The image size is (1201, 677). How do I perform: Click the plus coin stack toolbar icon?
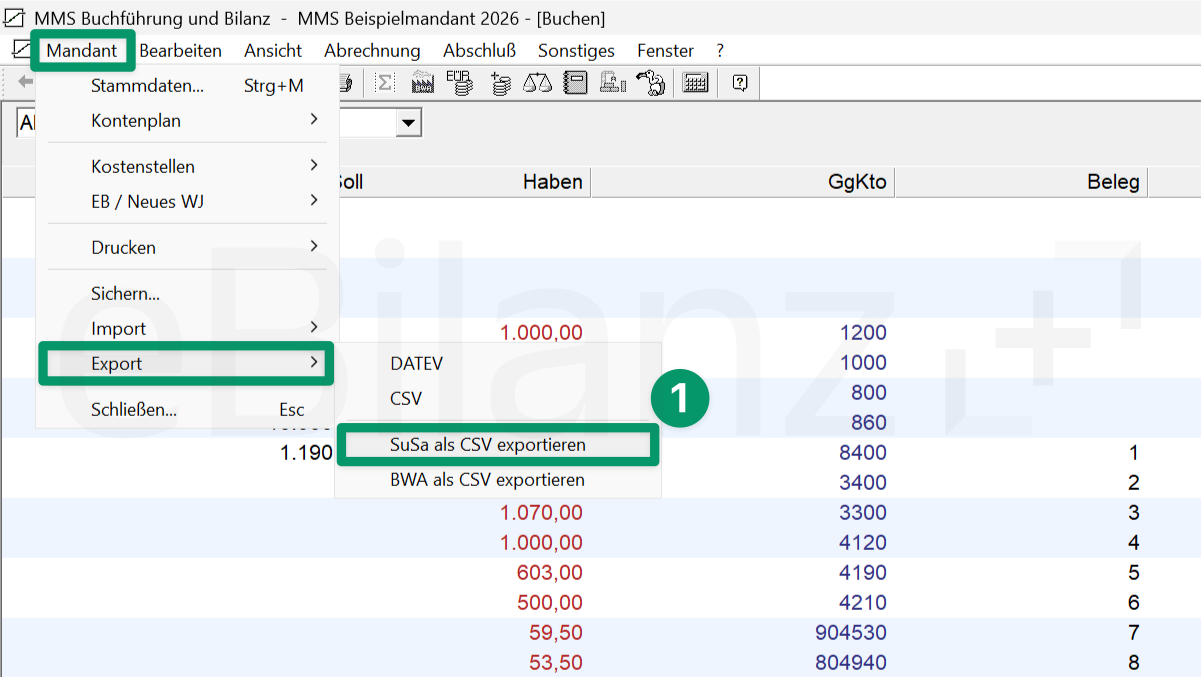(501, 84)
